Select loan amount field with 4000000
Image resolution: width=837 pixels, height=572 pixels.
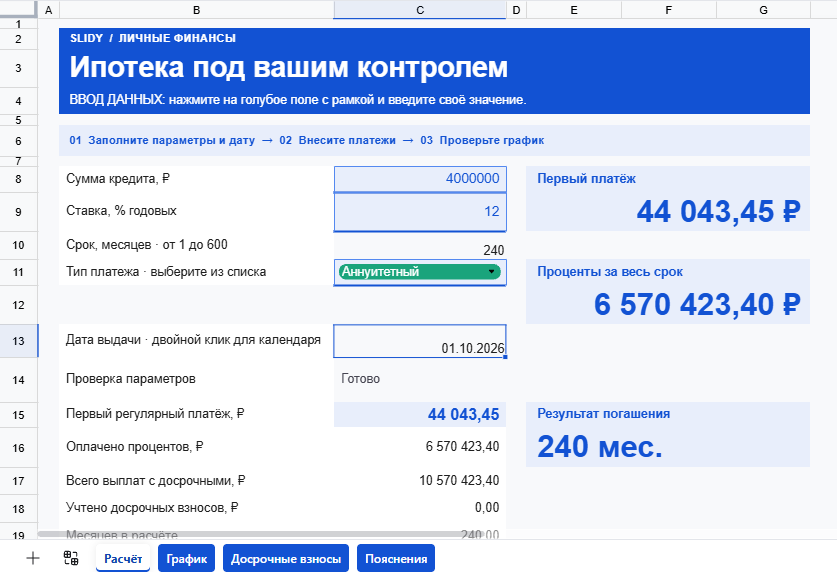coord(420,179)
